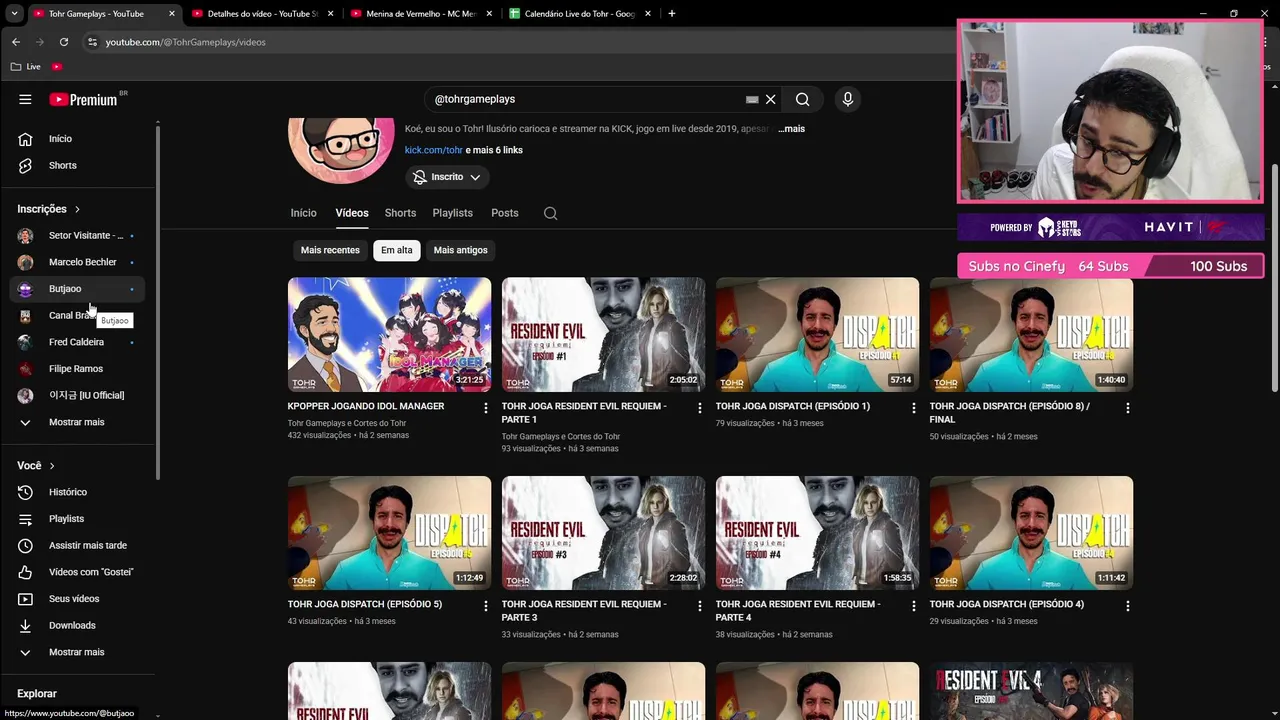Image resolution: width=1280 pixels, height=720 pixels.
Task: Open the hamburger guide menu
Action: [25, 99]
